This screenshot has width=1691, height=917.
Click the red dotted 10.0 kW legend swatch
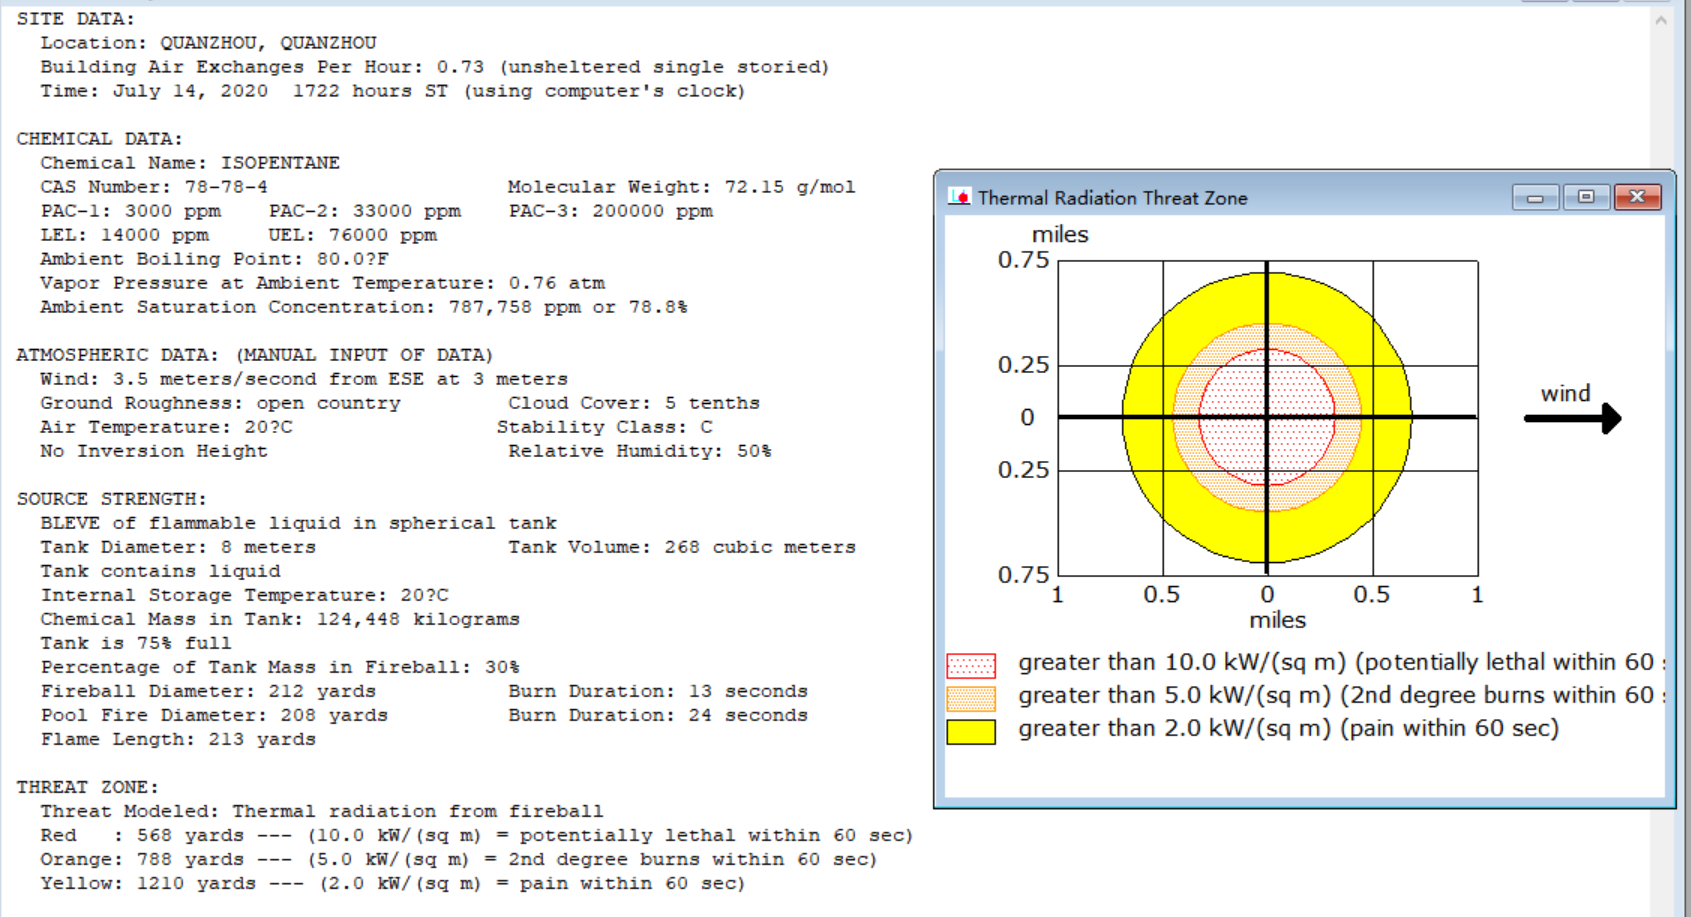pyautogui.click(x=971, y=665)
